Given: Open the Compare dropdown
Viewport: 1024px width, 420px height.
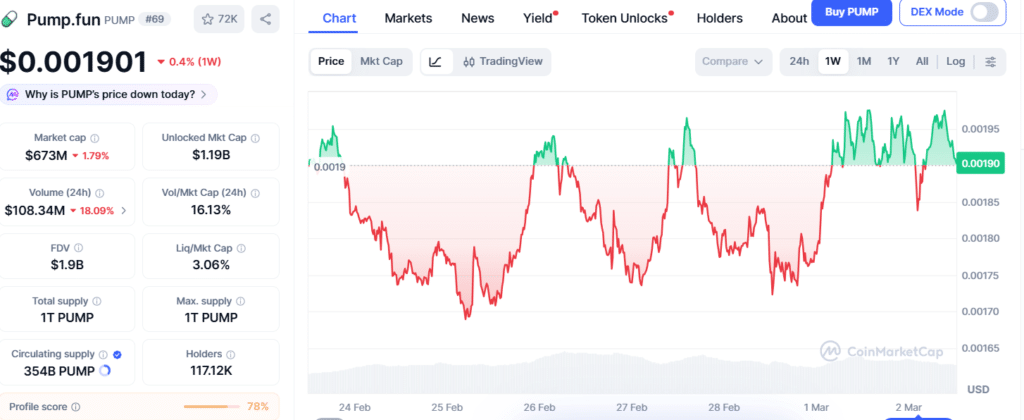Looking at the screenshot, I should pos(733,62).
